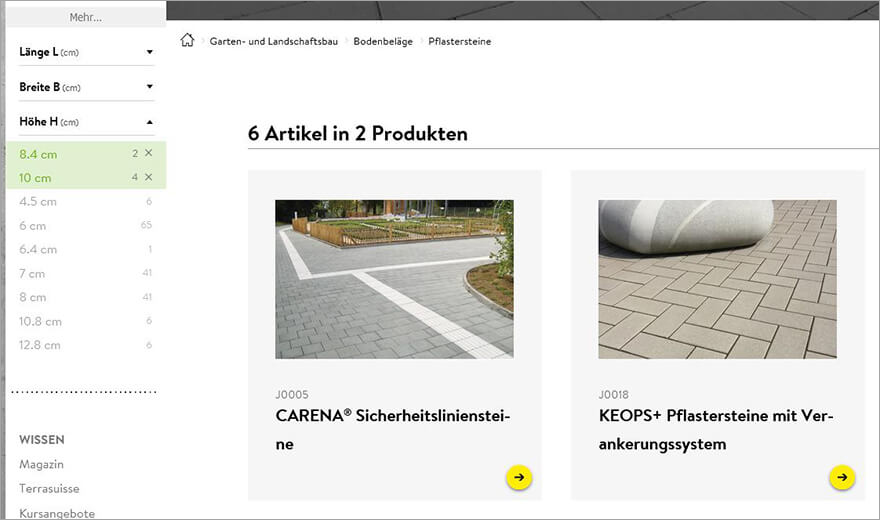Open the Magazin link
The width and height of the screenshot is (880, 520).
[42, 464]
